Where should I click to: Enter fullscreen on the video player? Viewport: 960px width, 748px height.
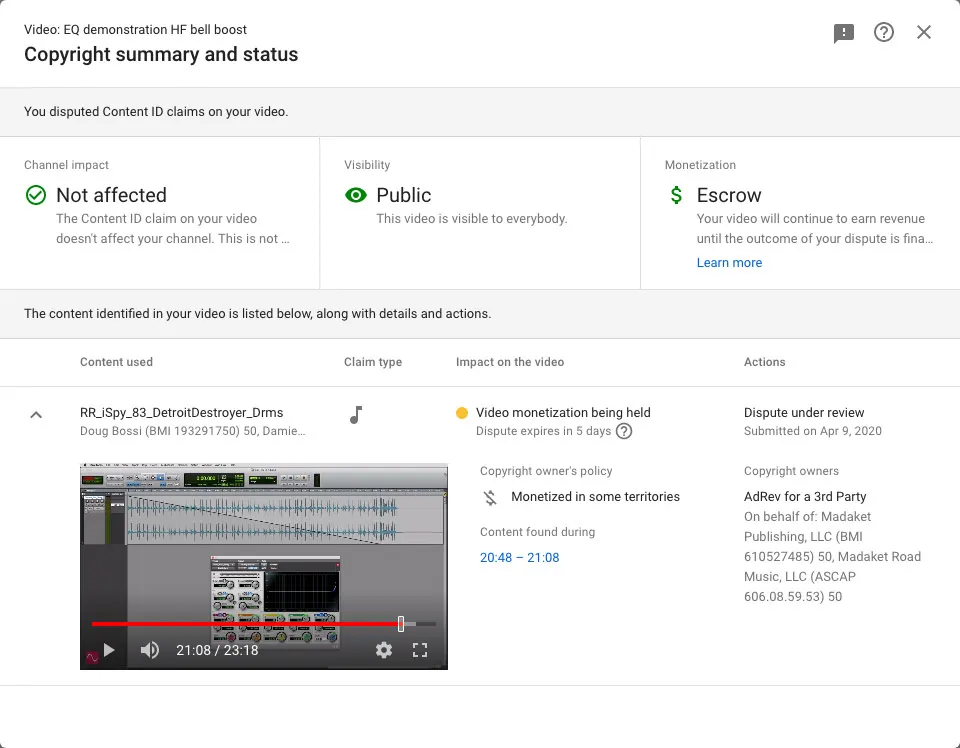click(420, 650)
